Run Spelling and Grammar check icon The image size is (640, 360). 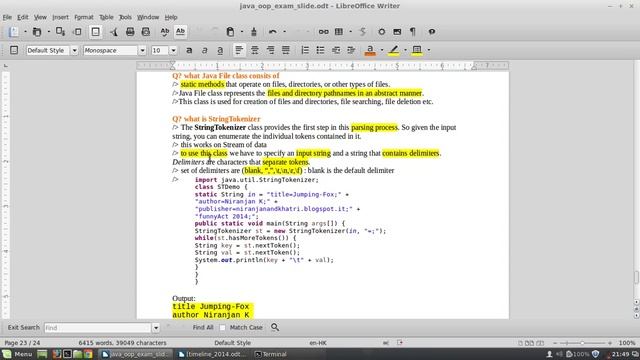point(164,32)
